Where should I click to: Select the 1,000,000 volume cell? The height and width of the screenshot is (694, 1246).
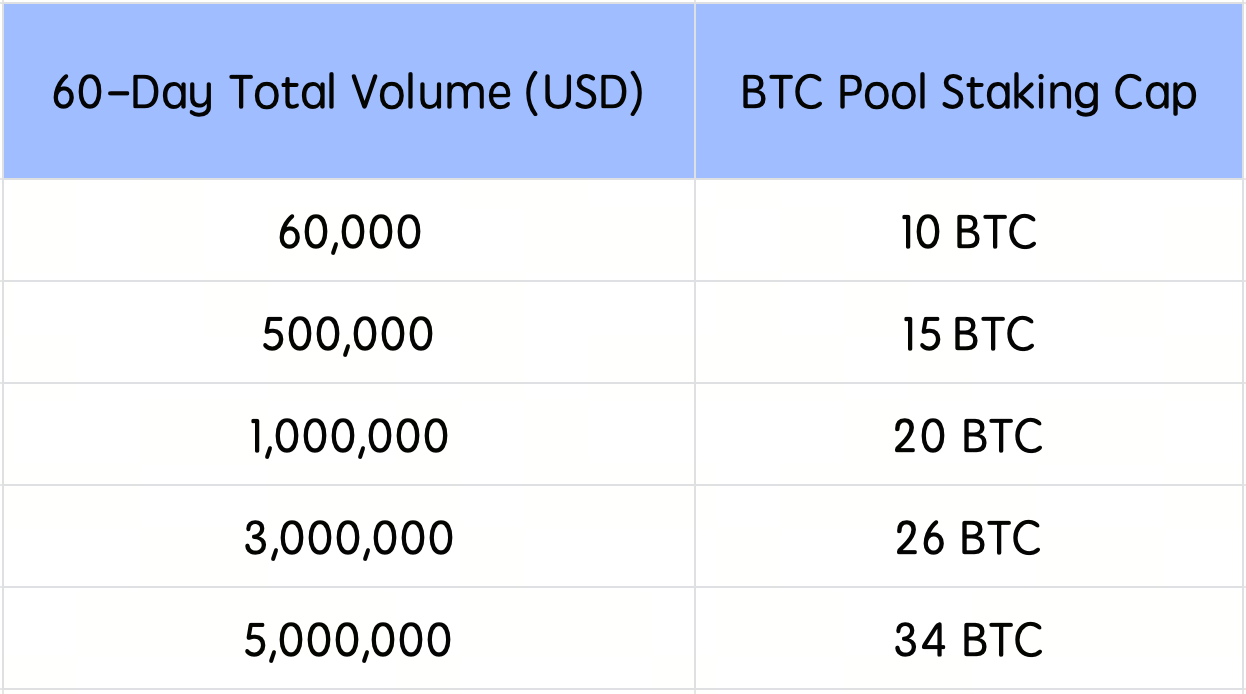tap(348, 437)
